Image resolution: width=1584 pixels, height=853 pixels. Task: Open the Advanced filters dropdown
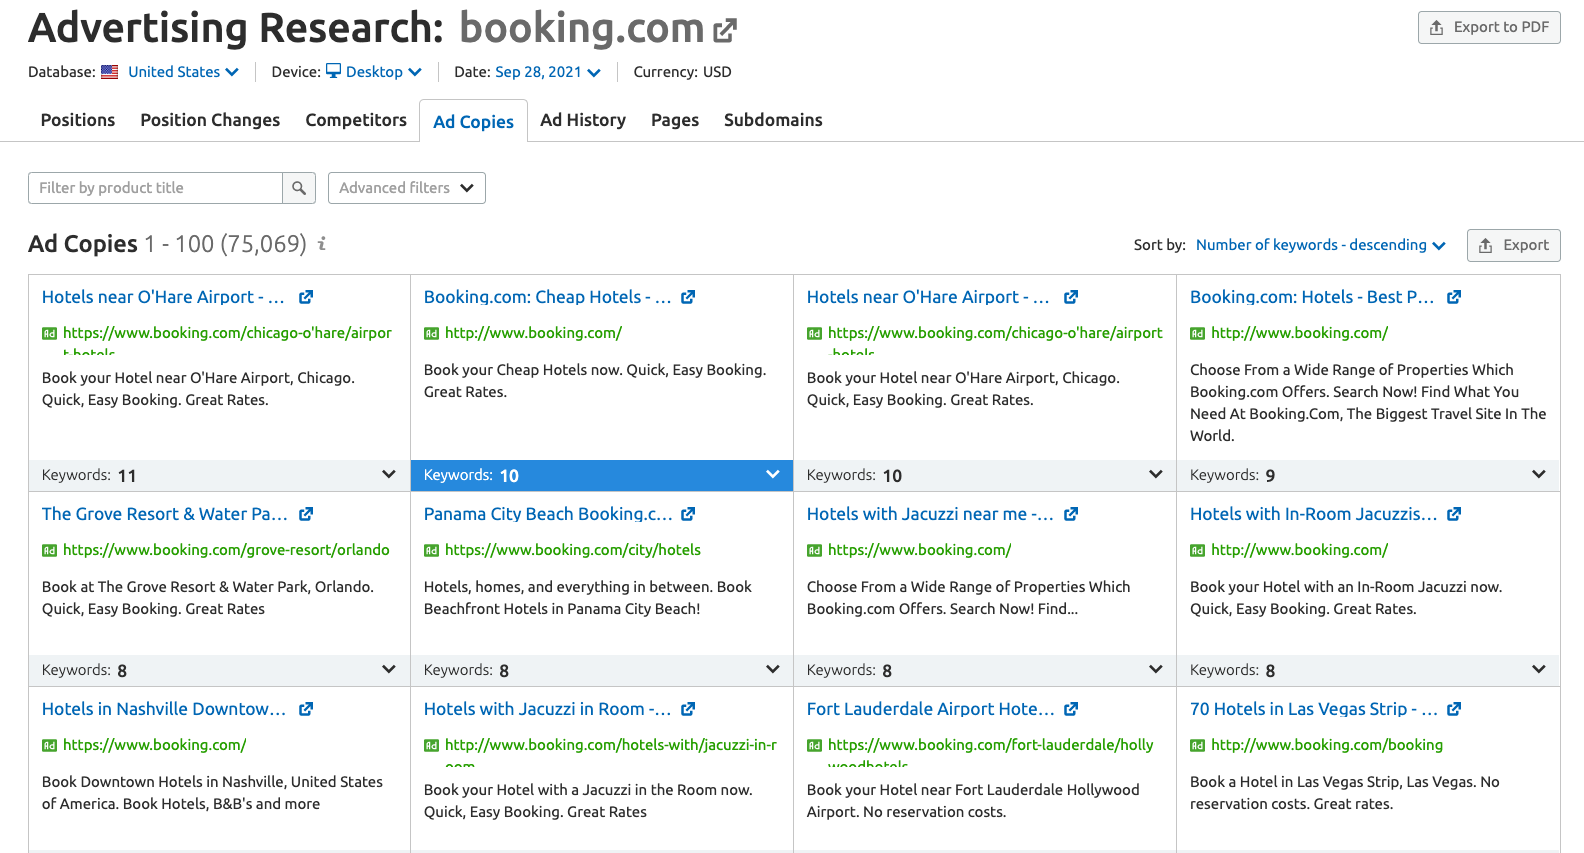click(407, 188)
